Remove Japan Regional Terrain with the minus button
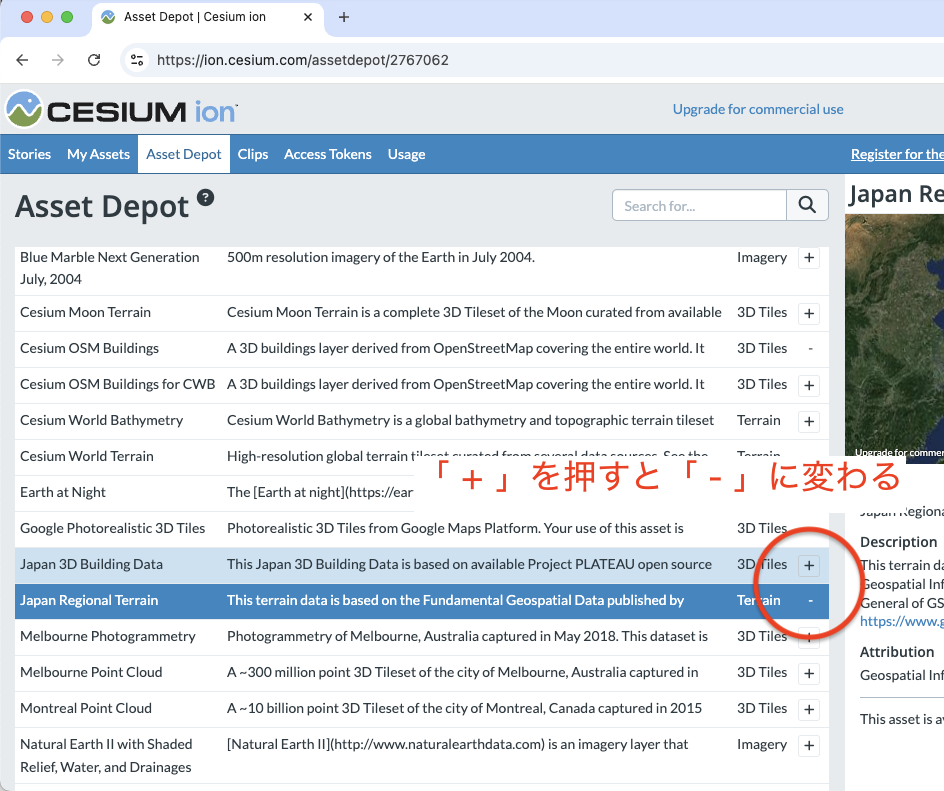The image size is (944, 791). click(x=808, y=601)
